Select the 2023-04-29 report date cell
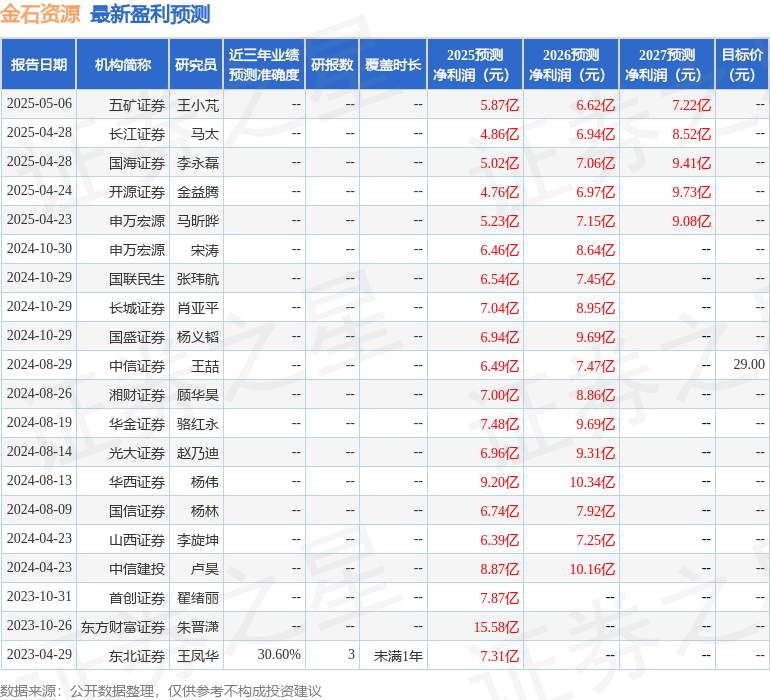Viewport: 770px width, 700px height. pyautogui.click(x=39, y=655)
